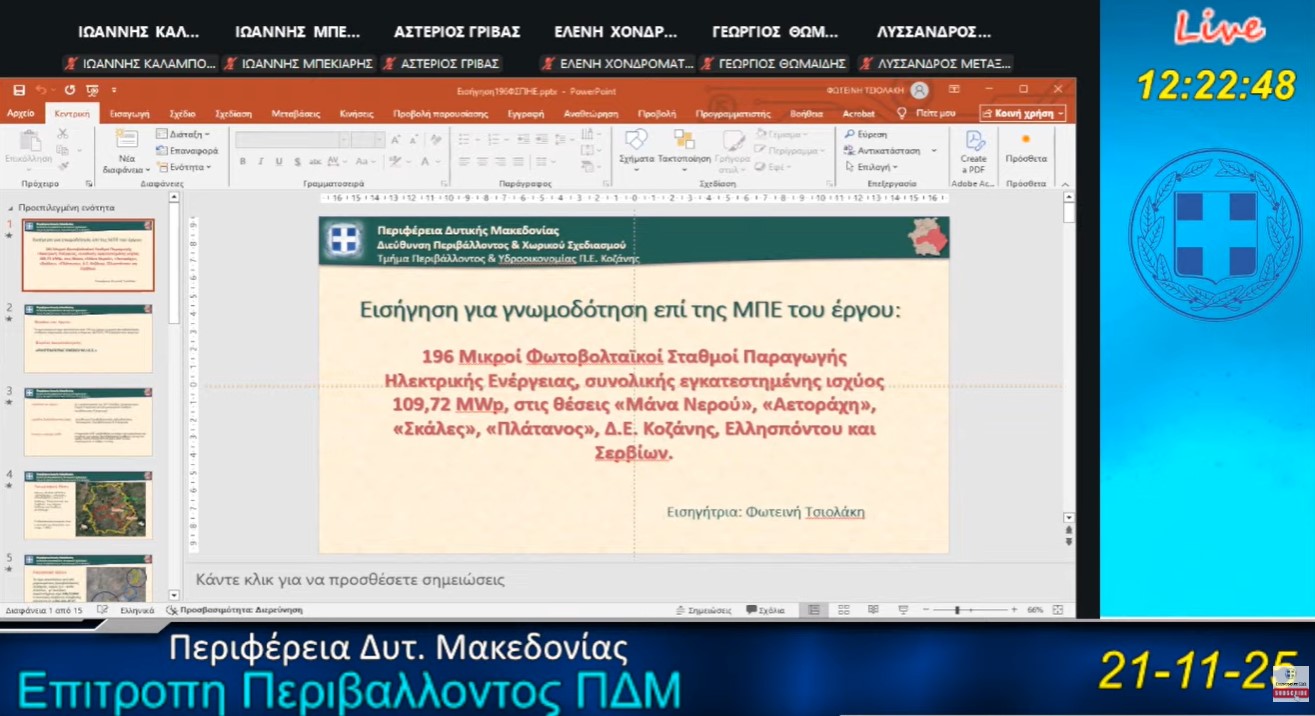The height and width of the screenshot is (716, 1315).
Task: Open the Εισαγωγή (Insert) ribbon tab
Action: pyautogui.click(x=129, y=114)
